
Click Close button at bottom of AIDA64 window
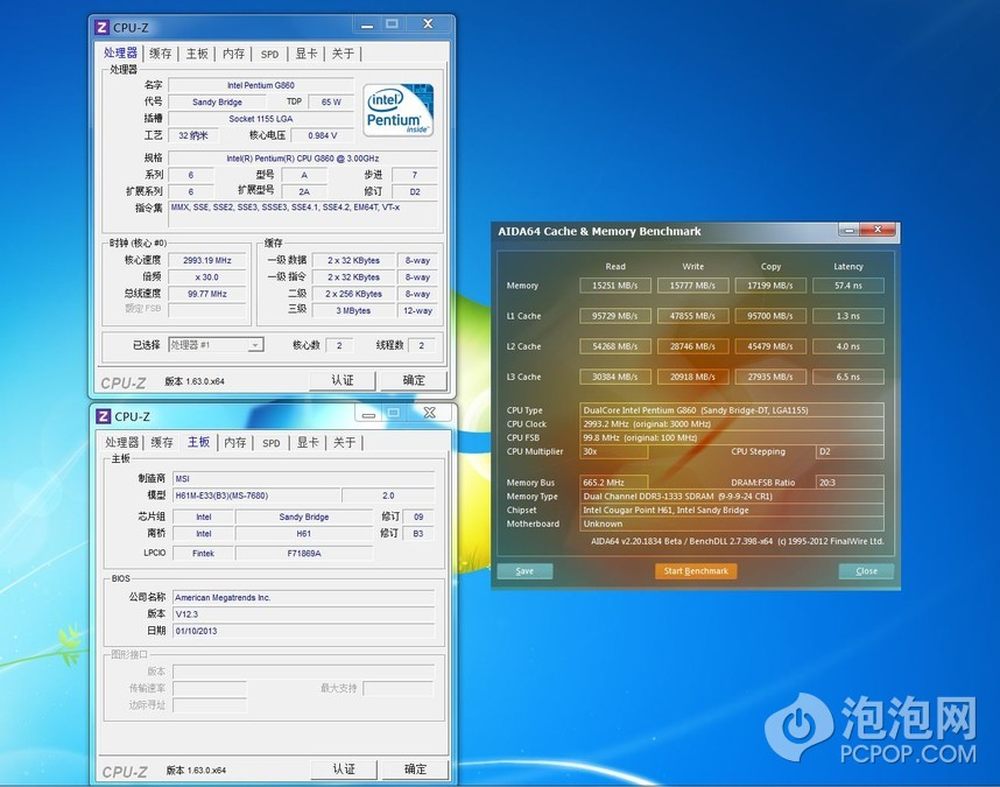tap(866, 571)
